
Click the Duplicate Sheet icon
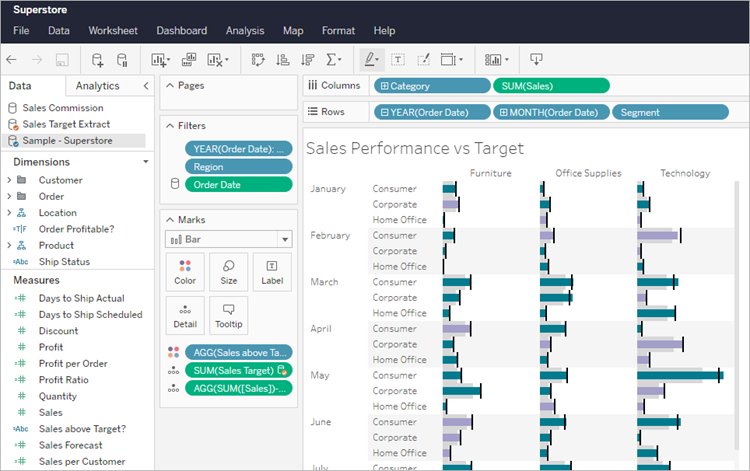(x=189, y=60)
